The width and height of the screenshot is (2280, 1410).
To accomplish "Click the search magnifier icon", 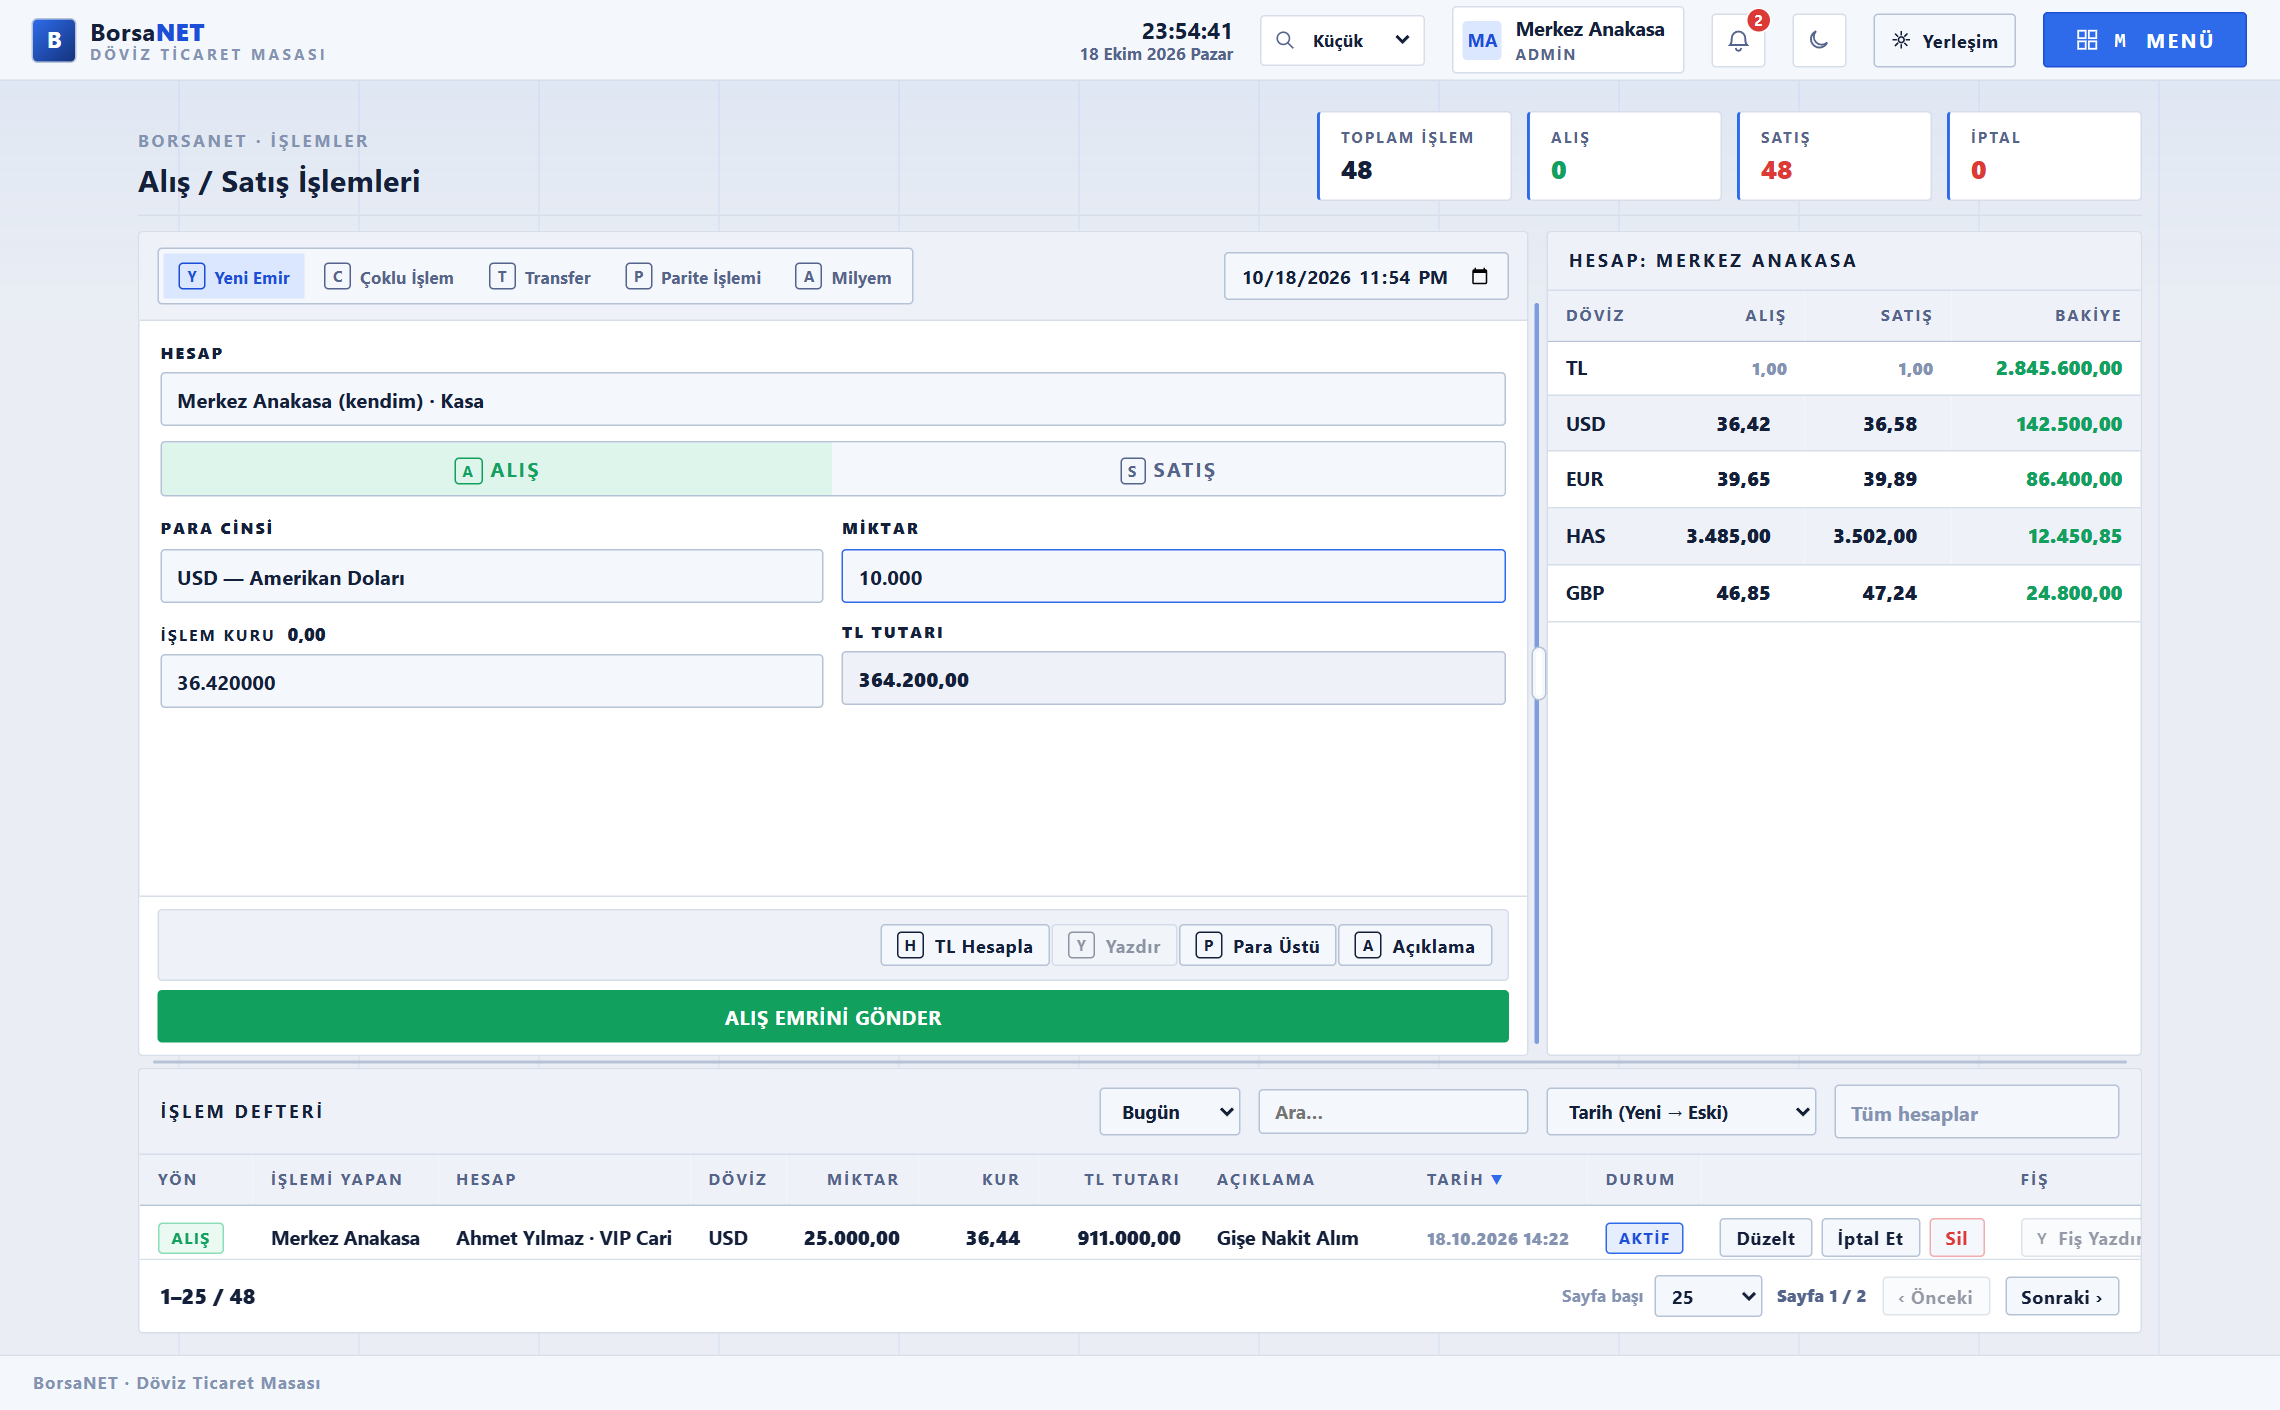I will 1285,41.
